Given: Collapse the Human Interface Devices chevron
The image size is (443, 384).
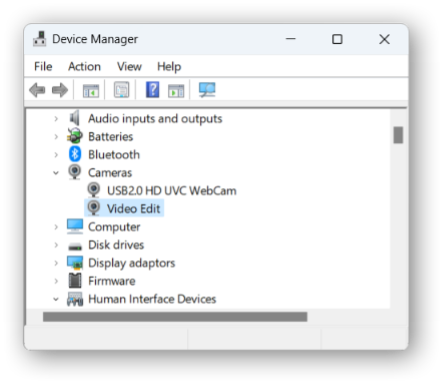Looking at the screenshot, I should click(56, 299).
